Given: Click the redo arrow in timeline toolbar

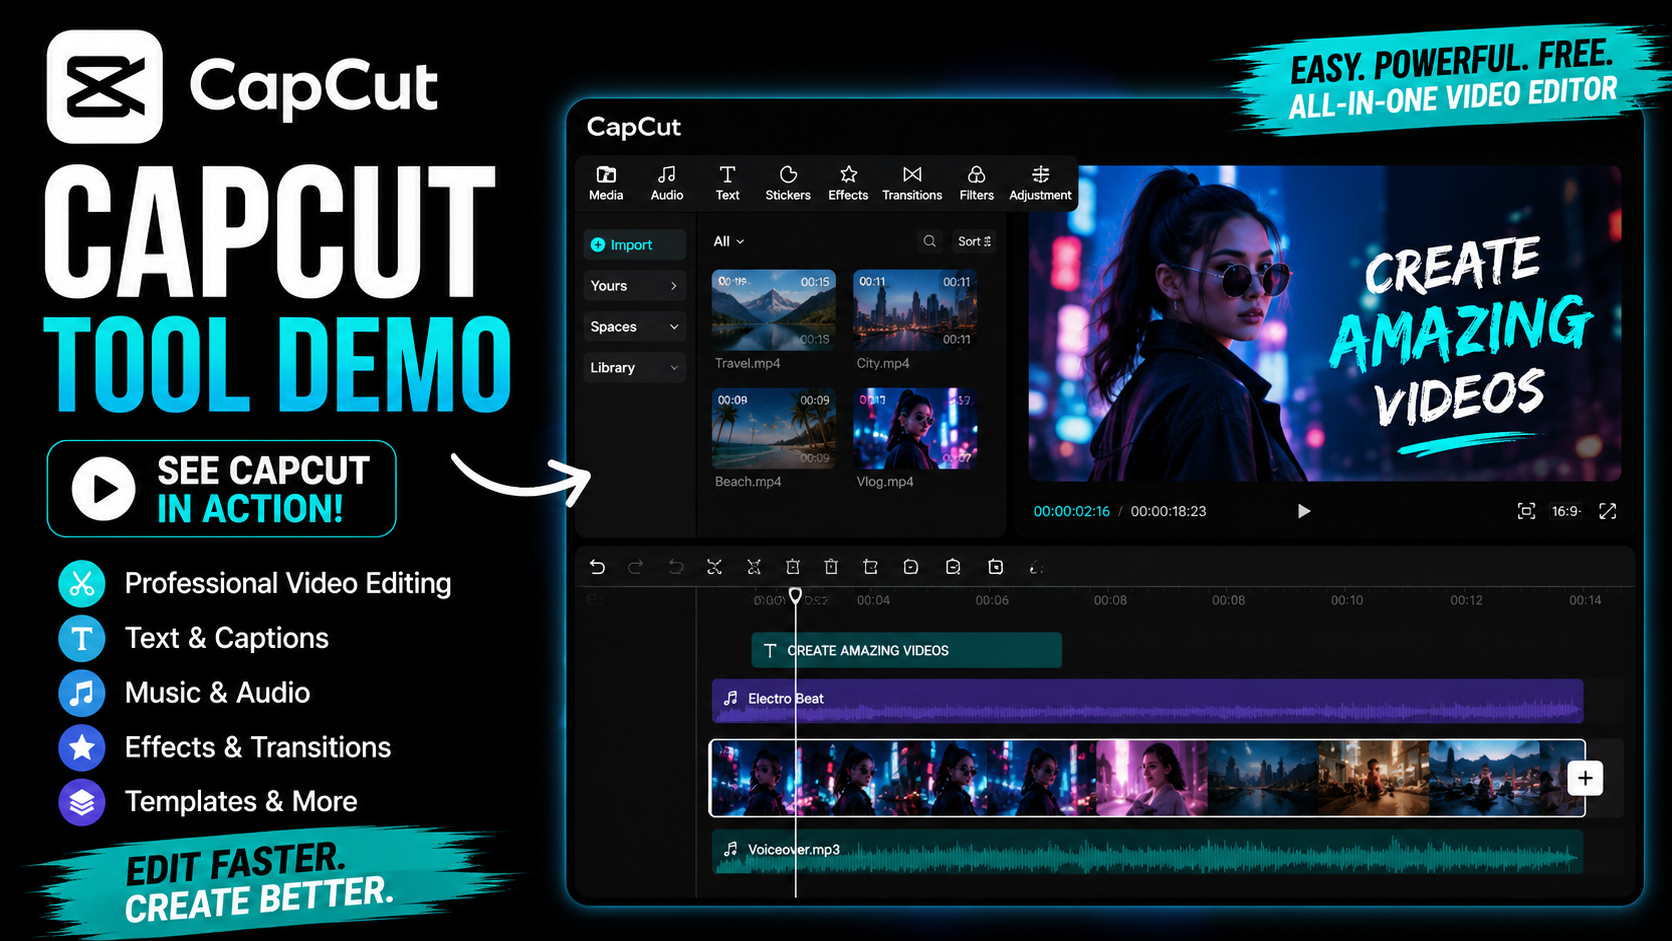Looking at the screenshot, I should 635,567.
